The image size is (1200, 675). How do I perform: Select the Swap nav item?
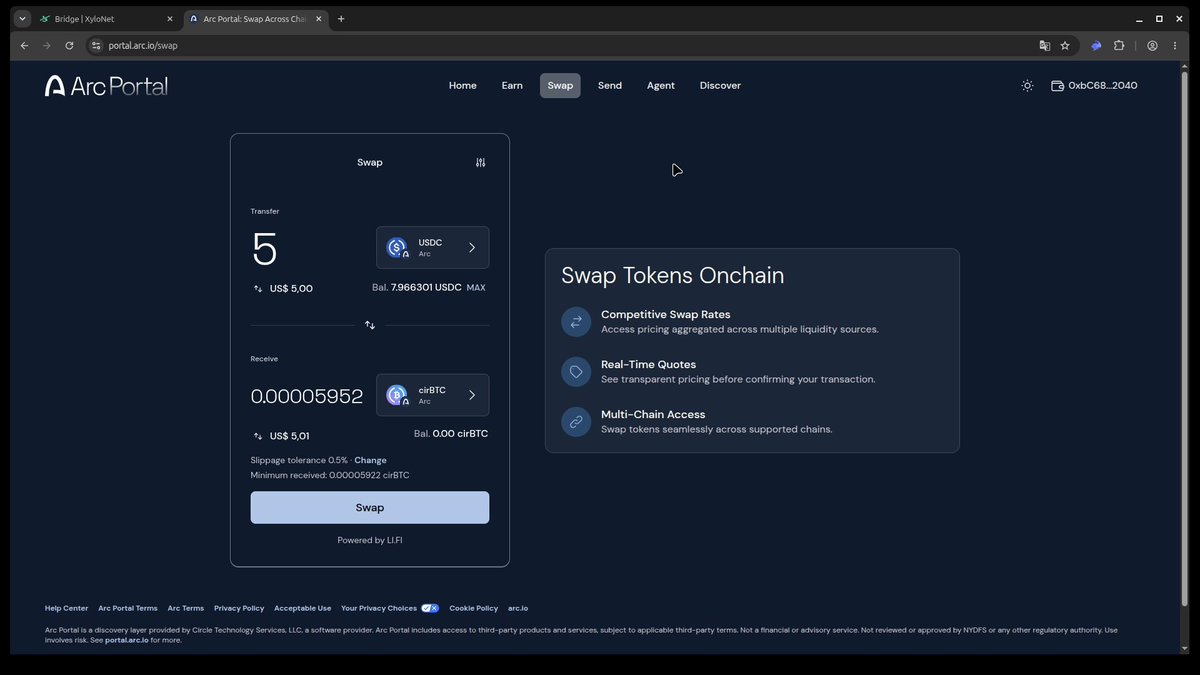click(x=560, y=86)
